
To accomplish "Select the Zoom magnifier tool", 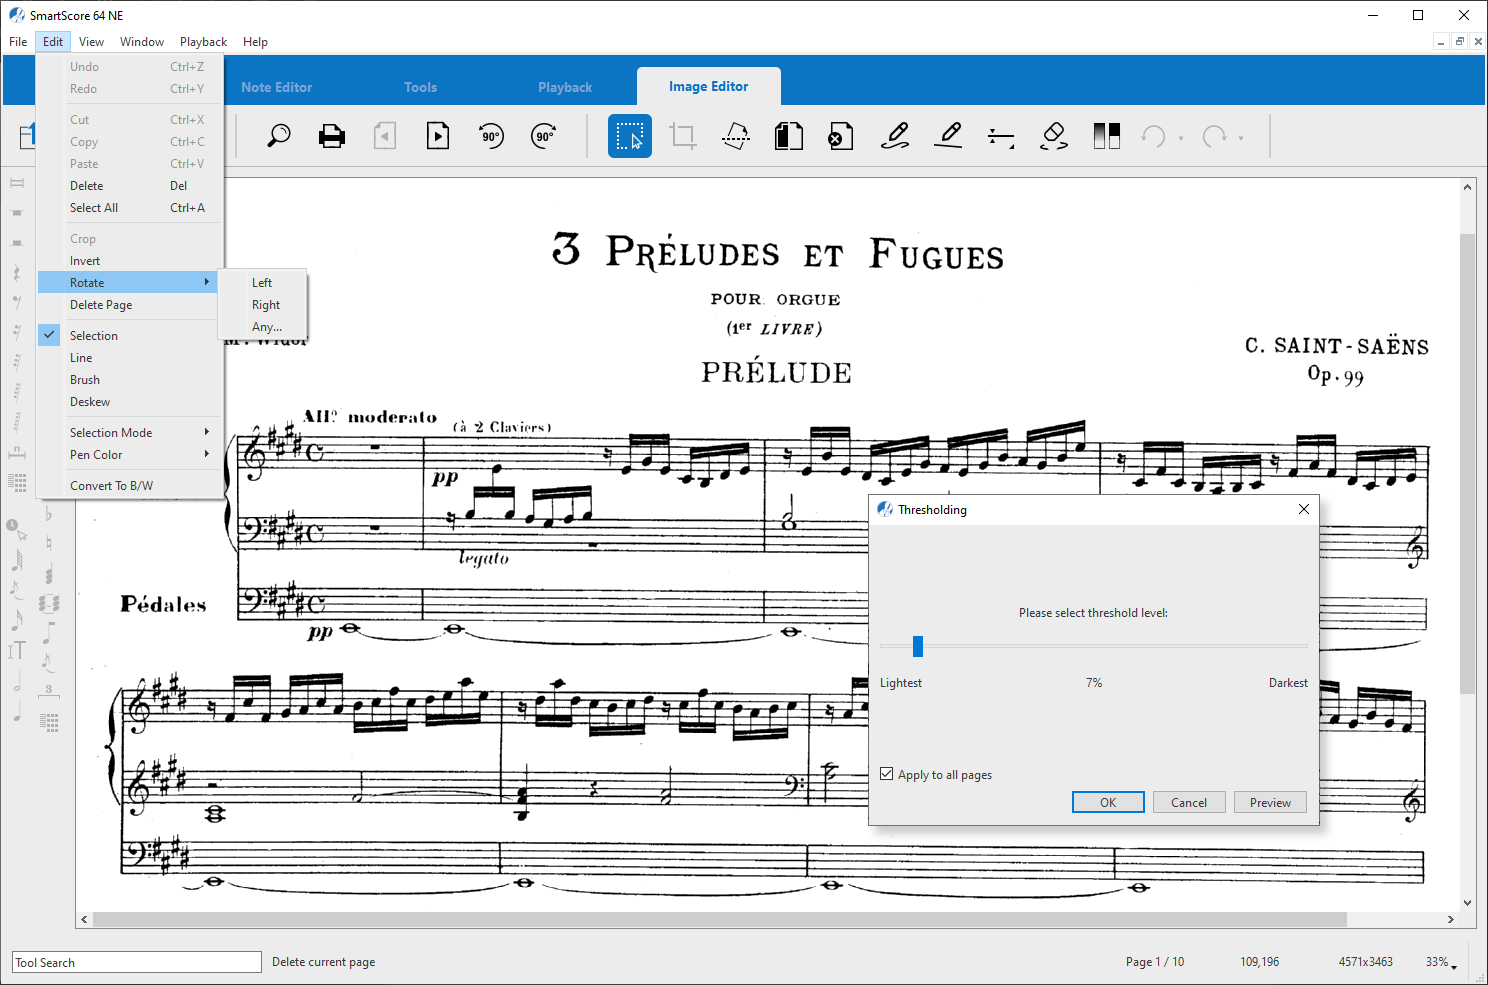I will [279, 136].
